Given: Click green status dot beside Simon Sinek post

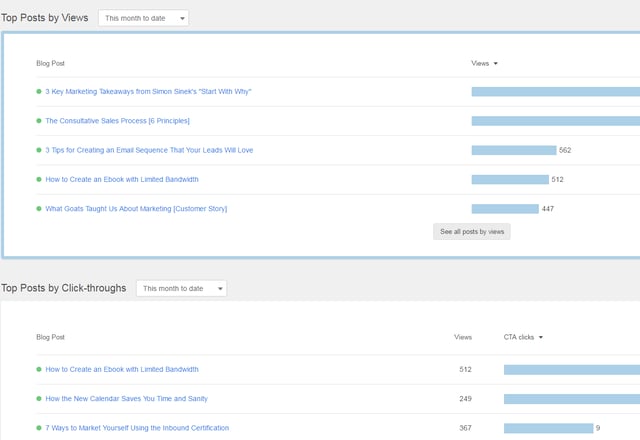Looking at the screenshot, I should (39, 92).
